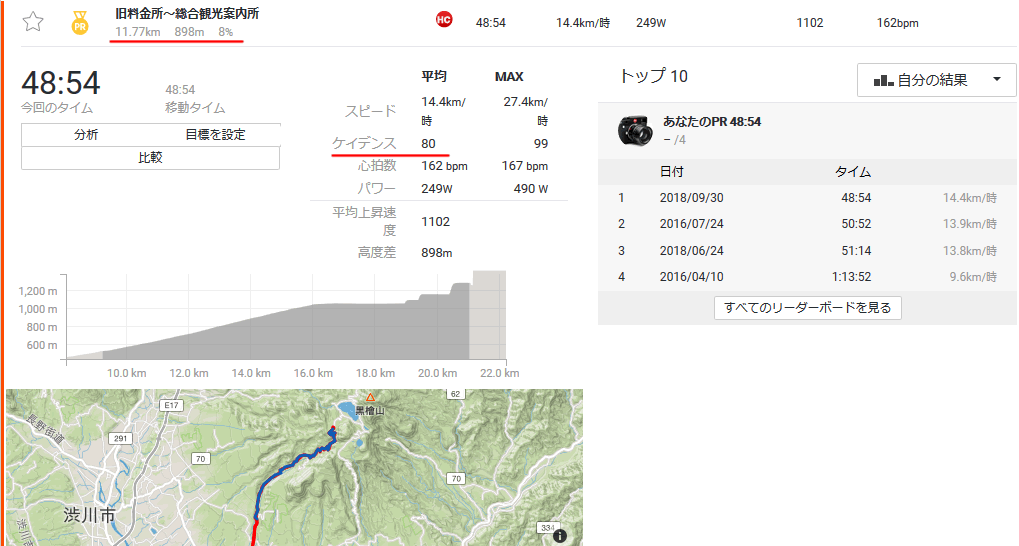
Task: Click the bar chart icon beside 自分の結果
Action: pos(883,81)
